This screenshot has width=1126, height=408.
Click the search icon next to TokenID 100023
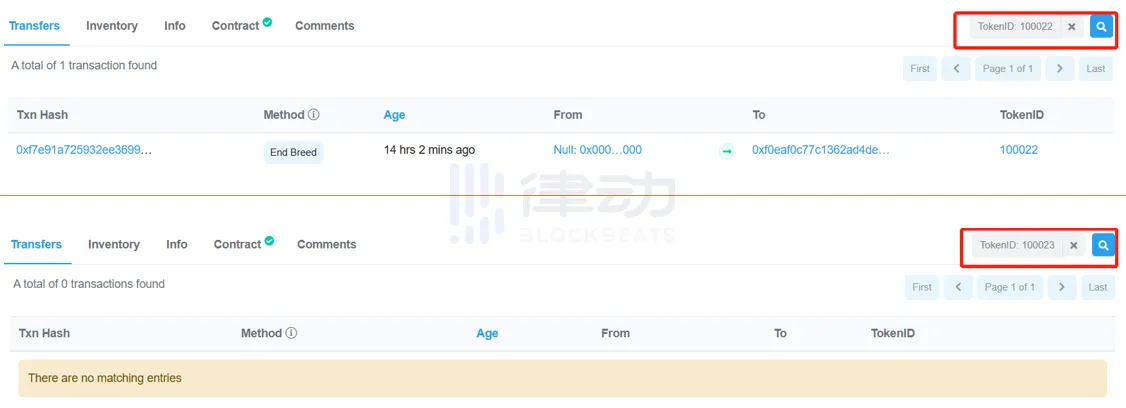(1103, 245)
